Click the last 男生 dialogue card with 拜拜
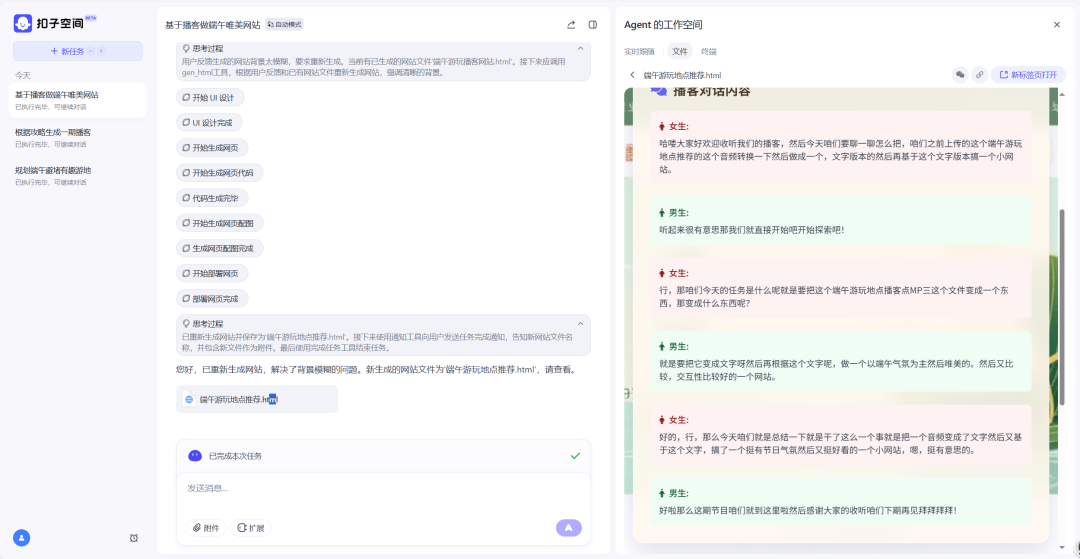The image size is (1080, 559). tap(841, 502)
